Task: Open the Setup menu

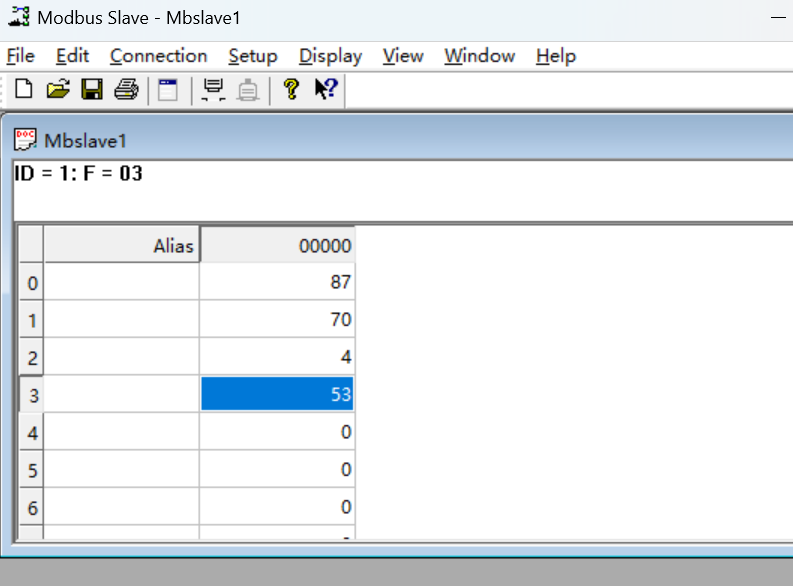Action: (253, 56)
